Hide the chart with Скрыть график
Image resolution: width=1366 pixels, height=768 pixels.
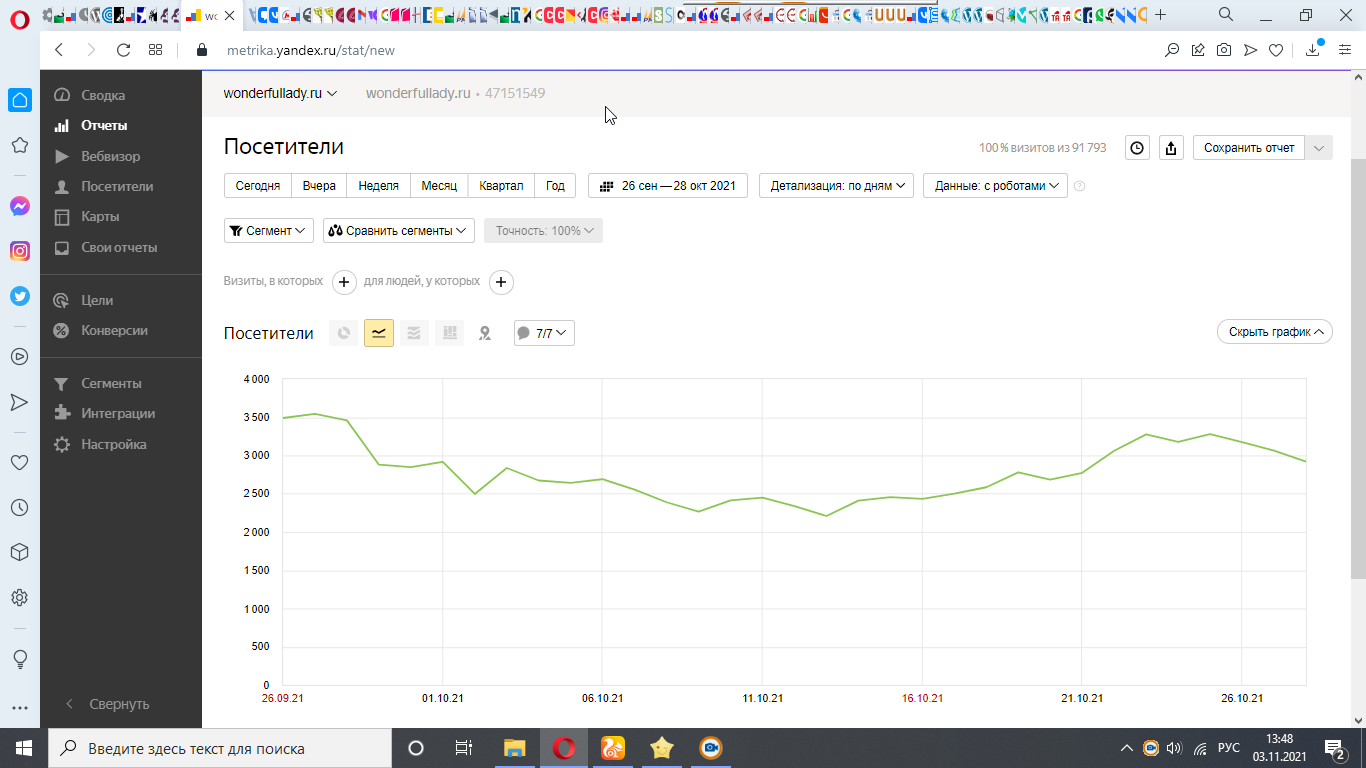[1275, 332]
